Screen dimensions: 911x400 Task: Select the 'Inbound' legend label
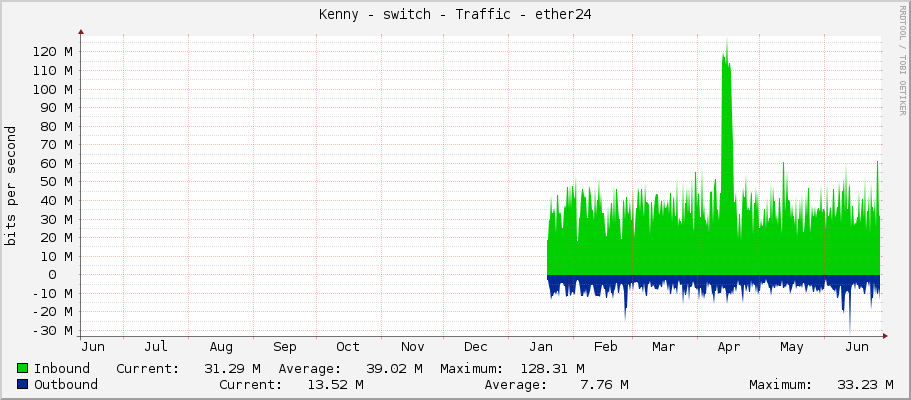pos(62,369)
